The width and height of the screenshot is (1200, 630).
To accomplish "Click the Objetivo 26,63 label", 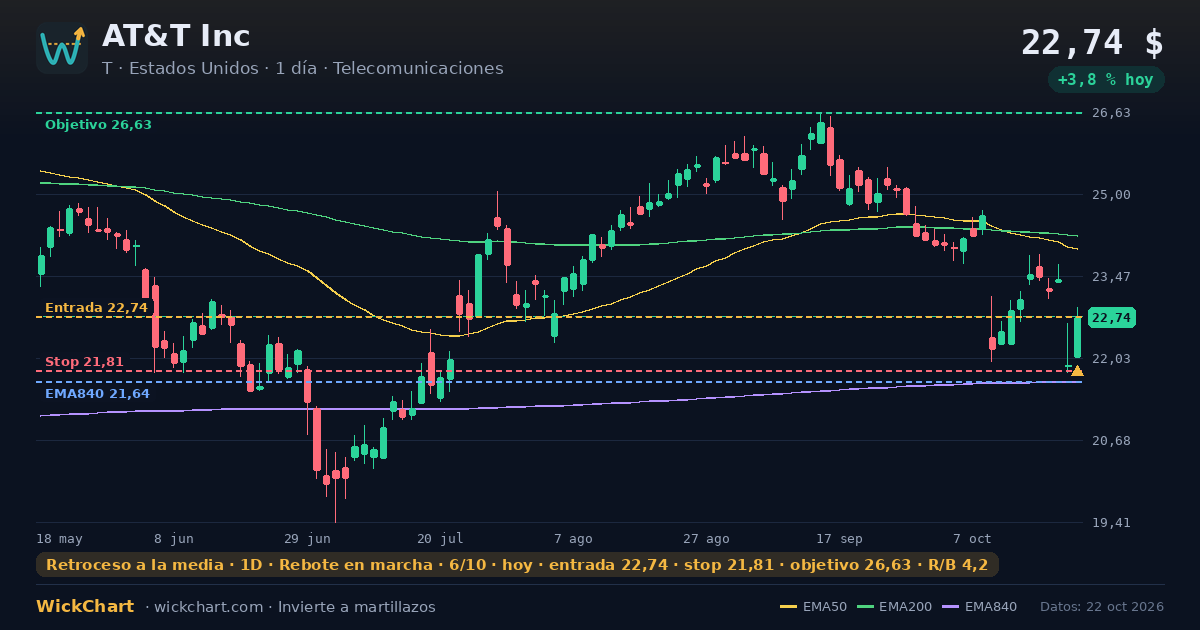I will point(98,125).
